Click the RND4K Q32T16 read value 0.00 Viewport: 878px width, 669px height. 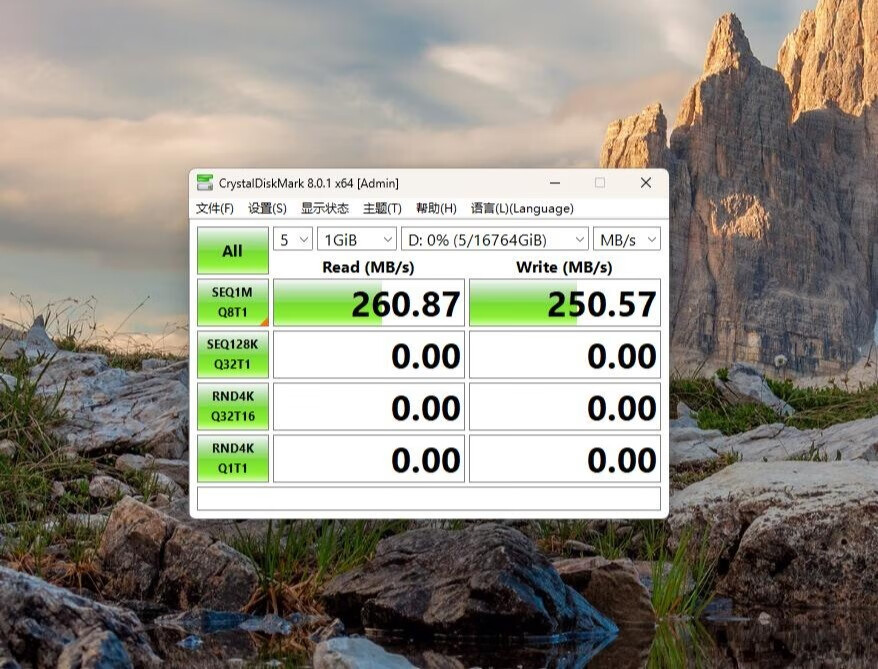[x=369, y=406]
